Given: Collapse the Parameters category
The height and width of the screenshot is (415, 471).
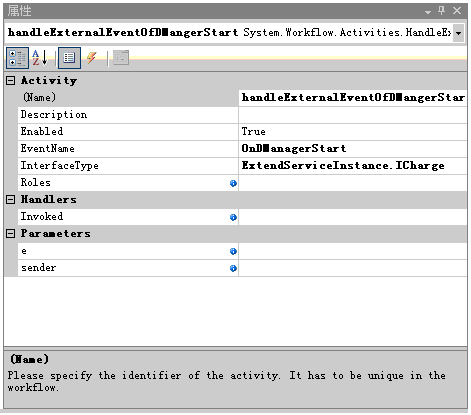Looking at the screenshot, I should (11, 233).
